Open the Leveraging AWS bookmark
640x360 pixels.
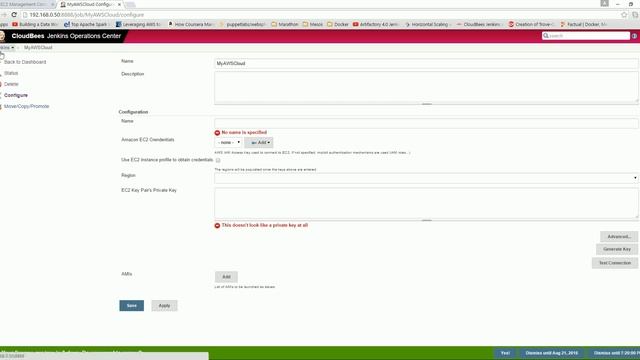[x=139, y=24]
